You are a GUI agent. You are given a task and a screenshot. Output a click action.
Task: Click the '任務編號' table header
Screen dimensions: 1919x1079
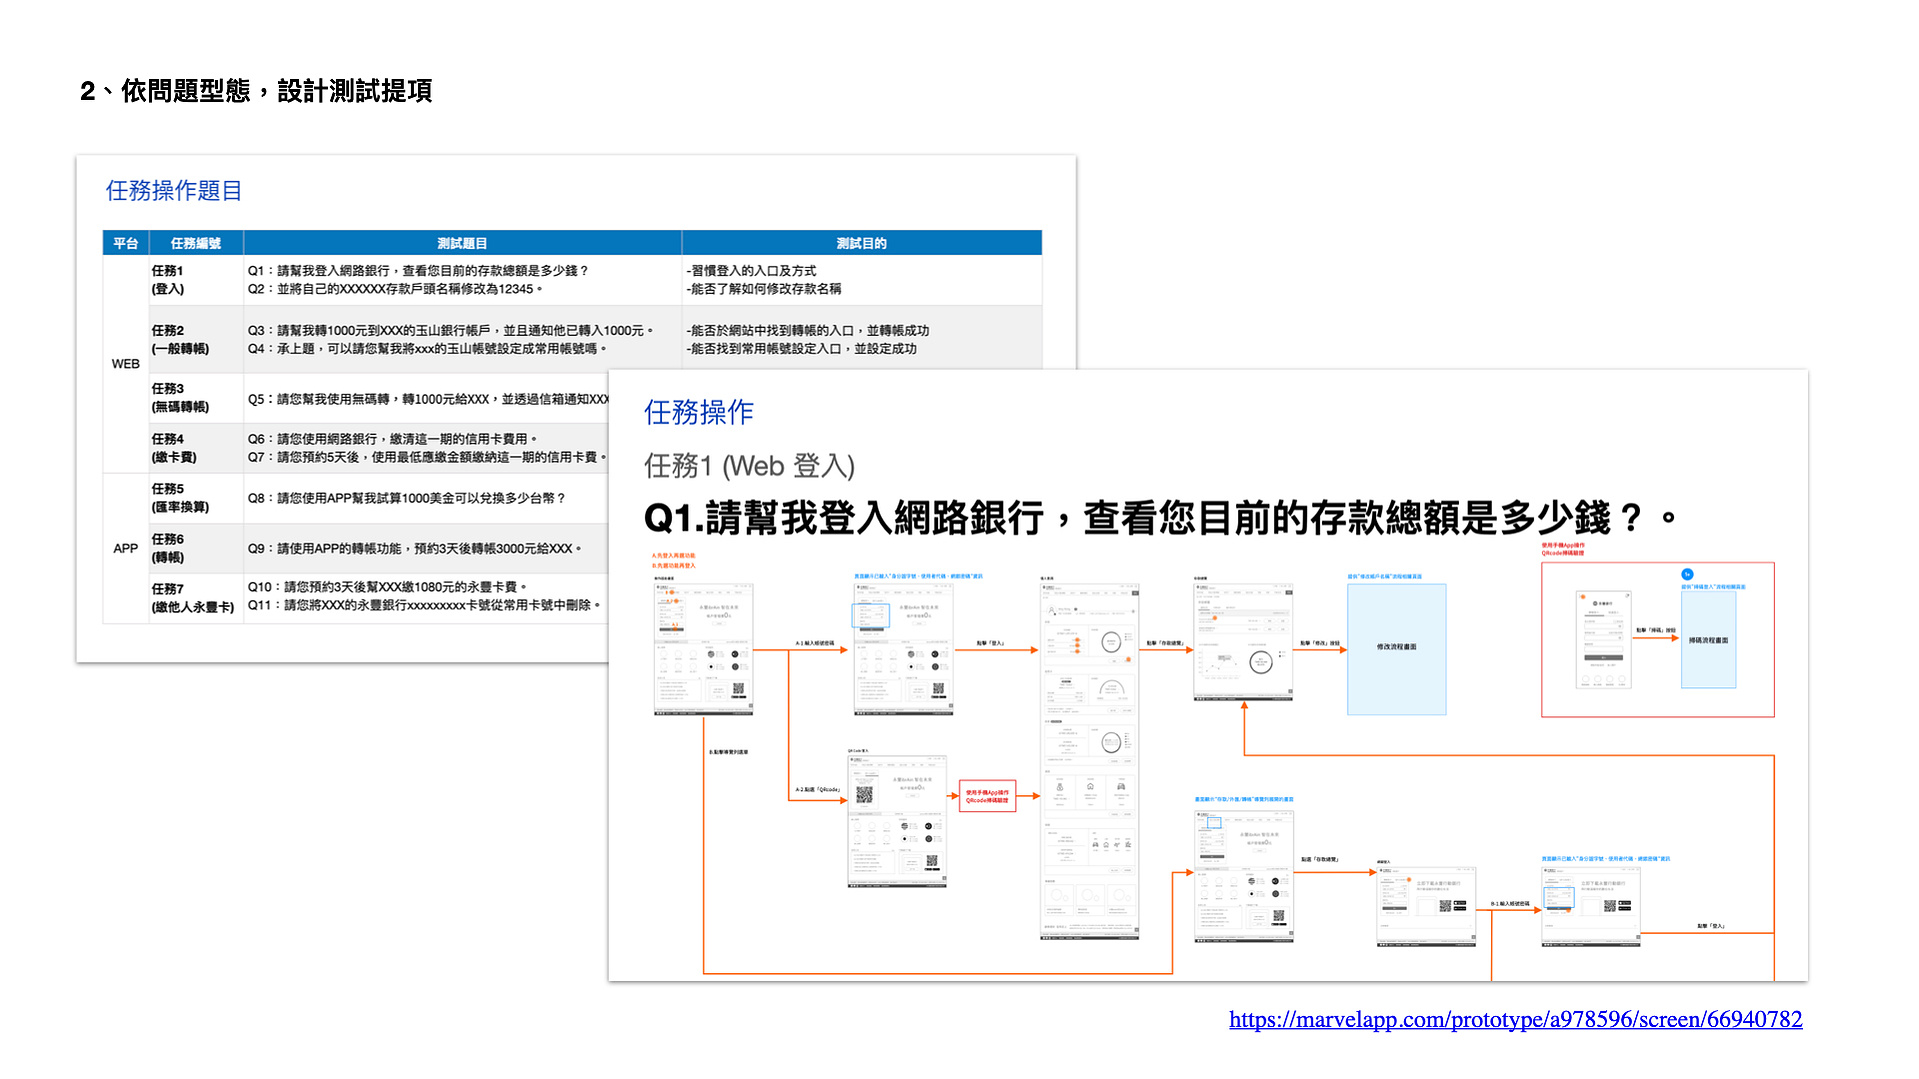[x=196, y=243]
